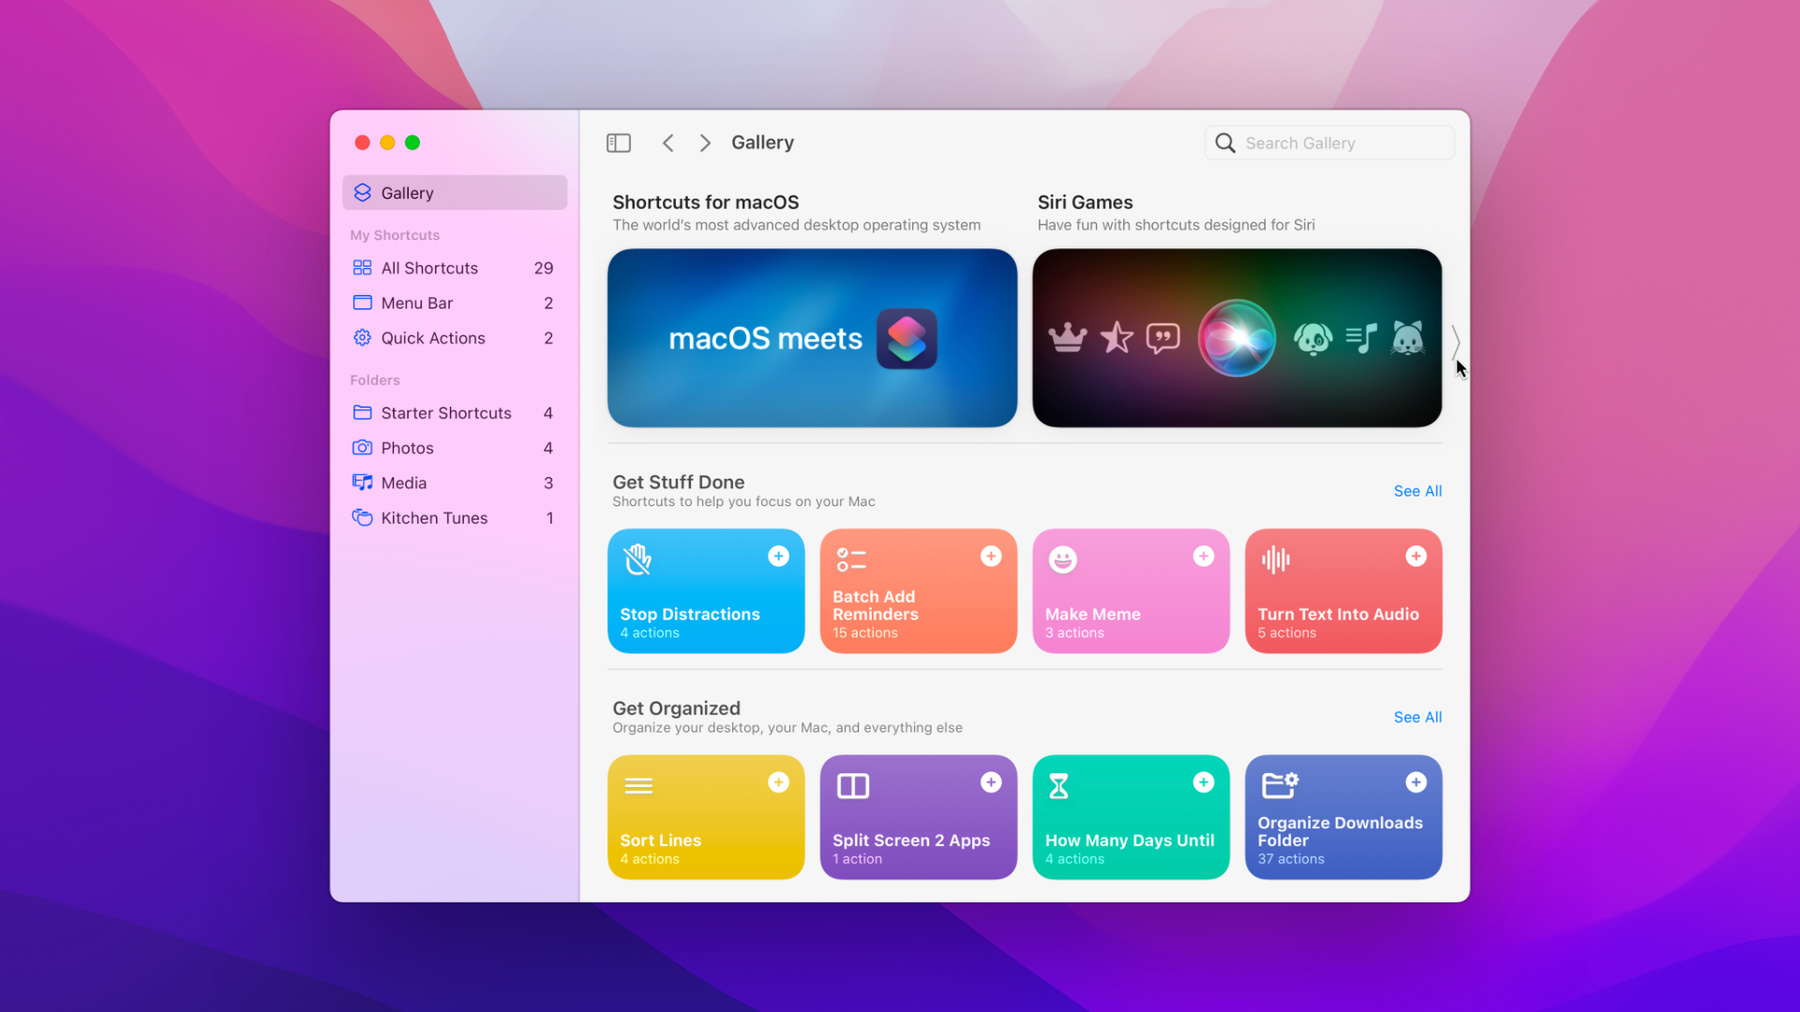Open the Split Screen 2 Apps card
The width and height of the screenshot is (1800, 1012).
tap(918, 817)
